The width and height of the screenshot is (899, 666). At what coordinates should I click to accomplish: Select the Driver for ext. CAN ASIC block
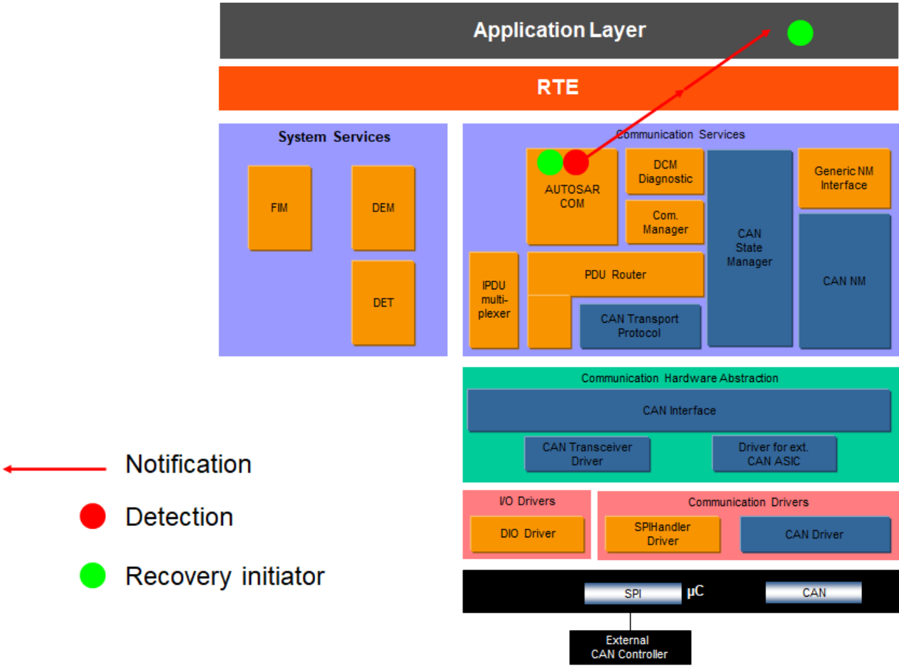[774, 454]
